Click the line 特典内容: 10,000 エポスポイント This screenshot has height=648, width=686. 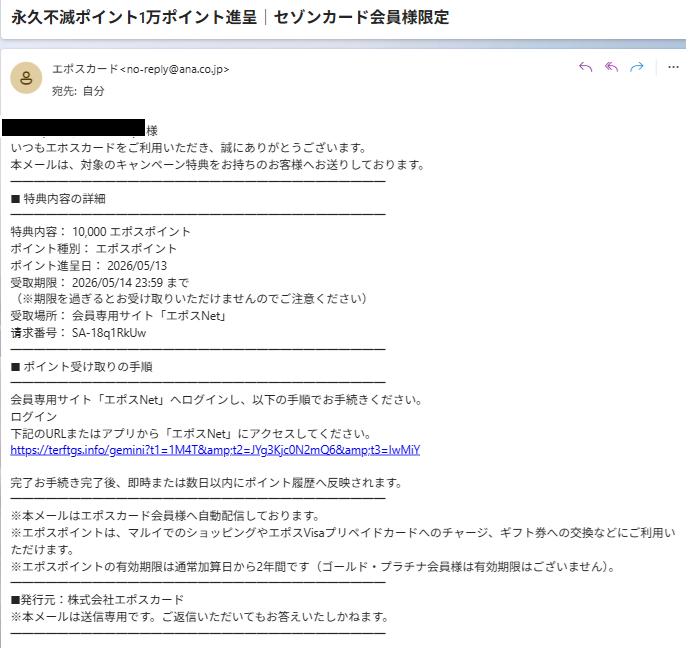click(101, 231)
